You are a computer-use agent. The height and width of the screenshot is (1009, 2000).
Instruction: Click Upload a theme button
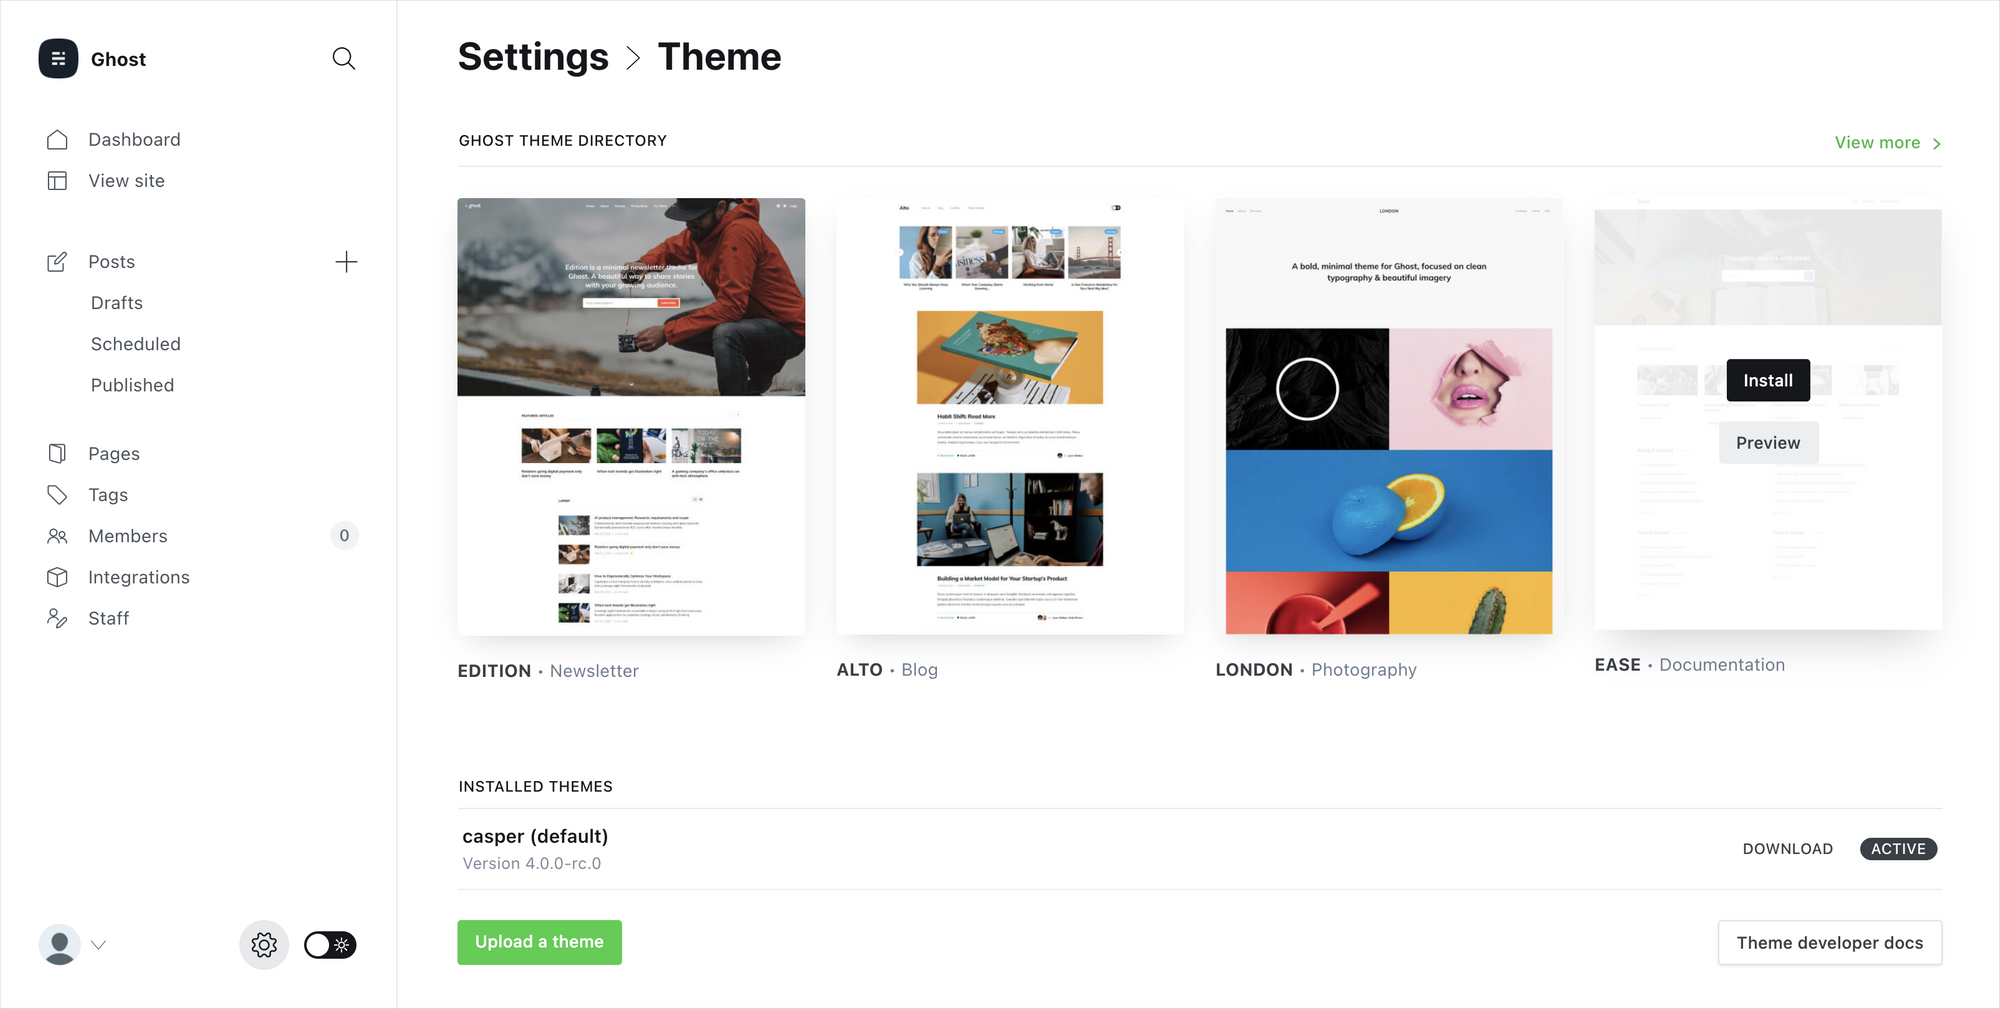(539, 942)
